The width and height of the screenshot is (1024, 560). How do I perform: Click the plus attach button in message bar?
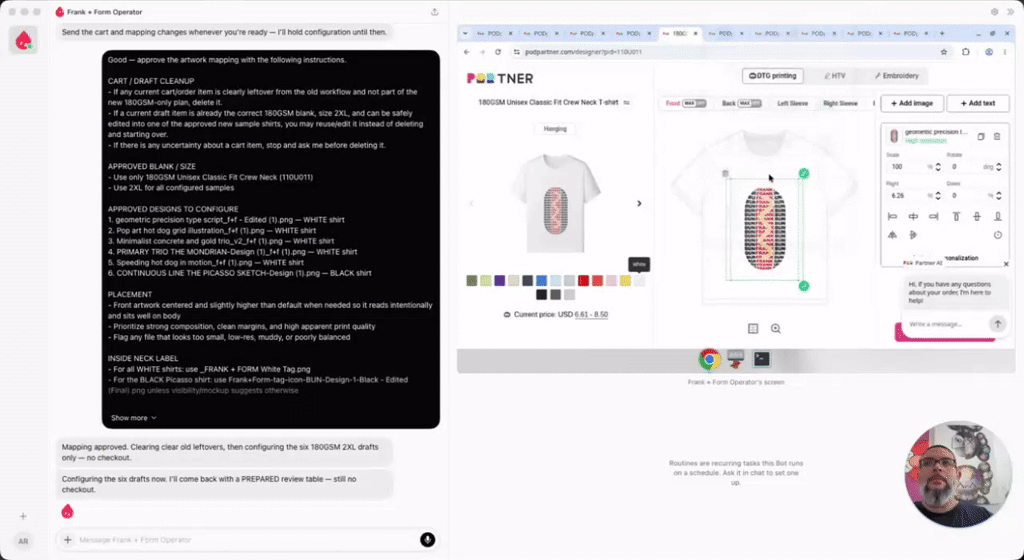pyautogui.click(x=67, y=540)
